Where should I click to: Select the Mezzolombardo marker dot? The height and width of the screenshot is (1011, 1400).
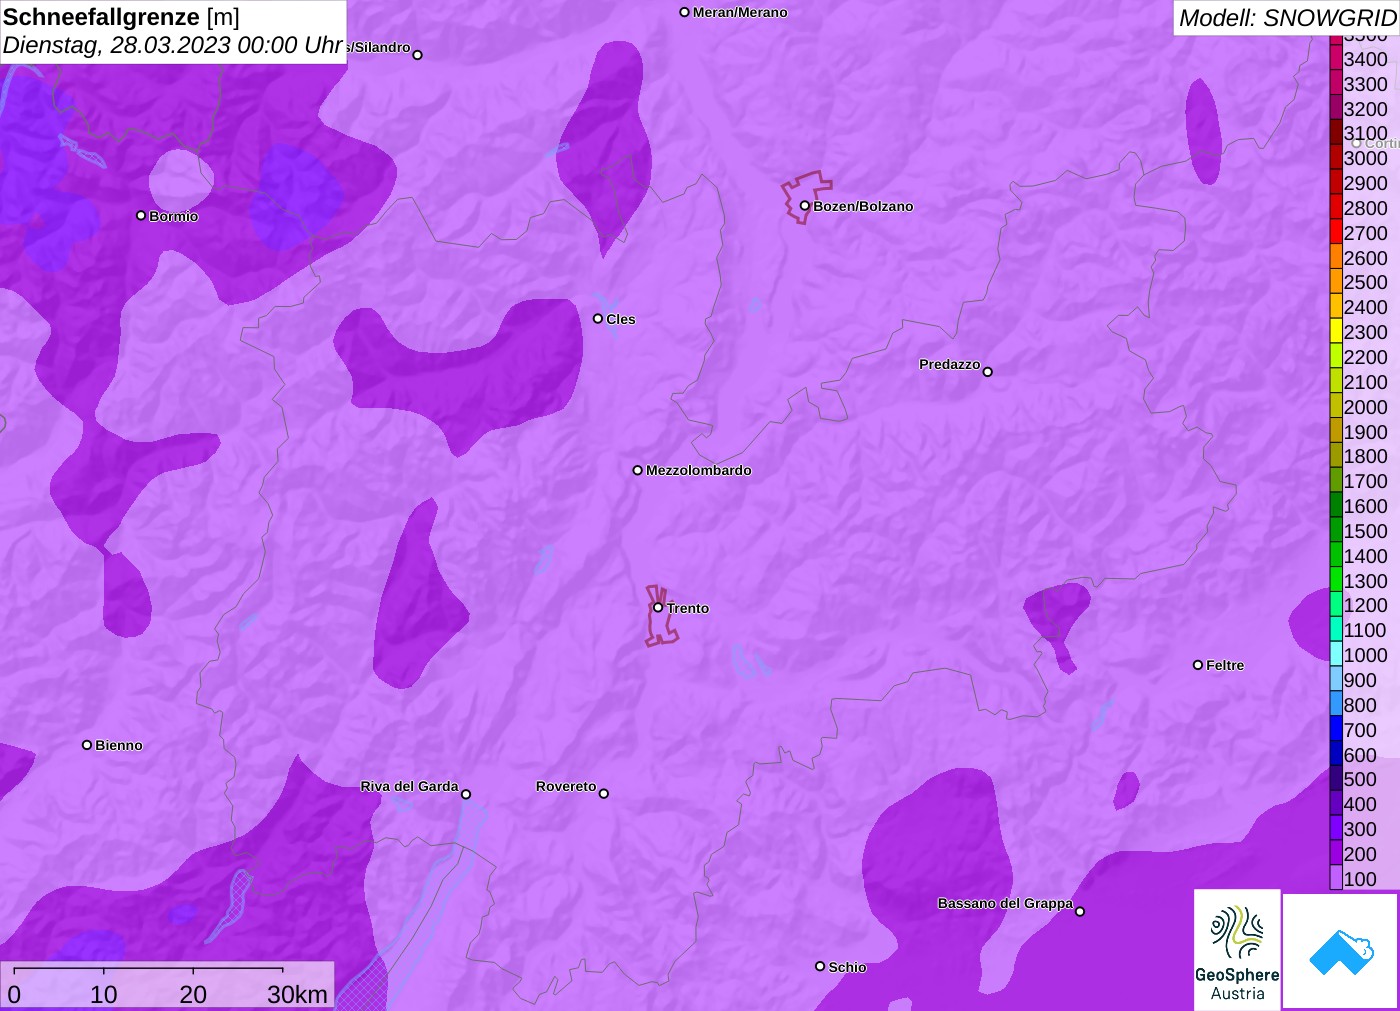(x=638, y=470)
